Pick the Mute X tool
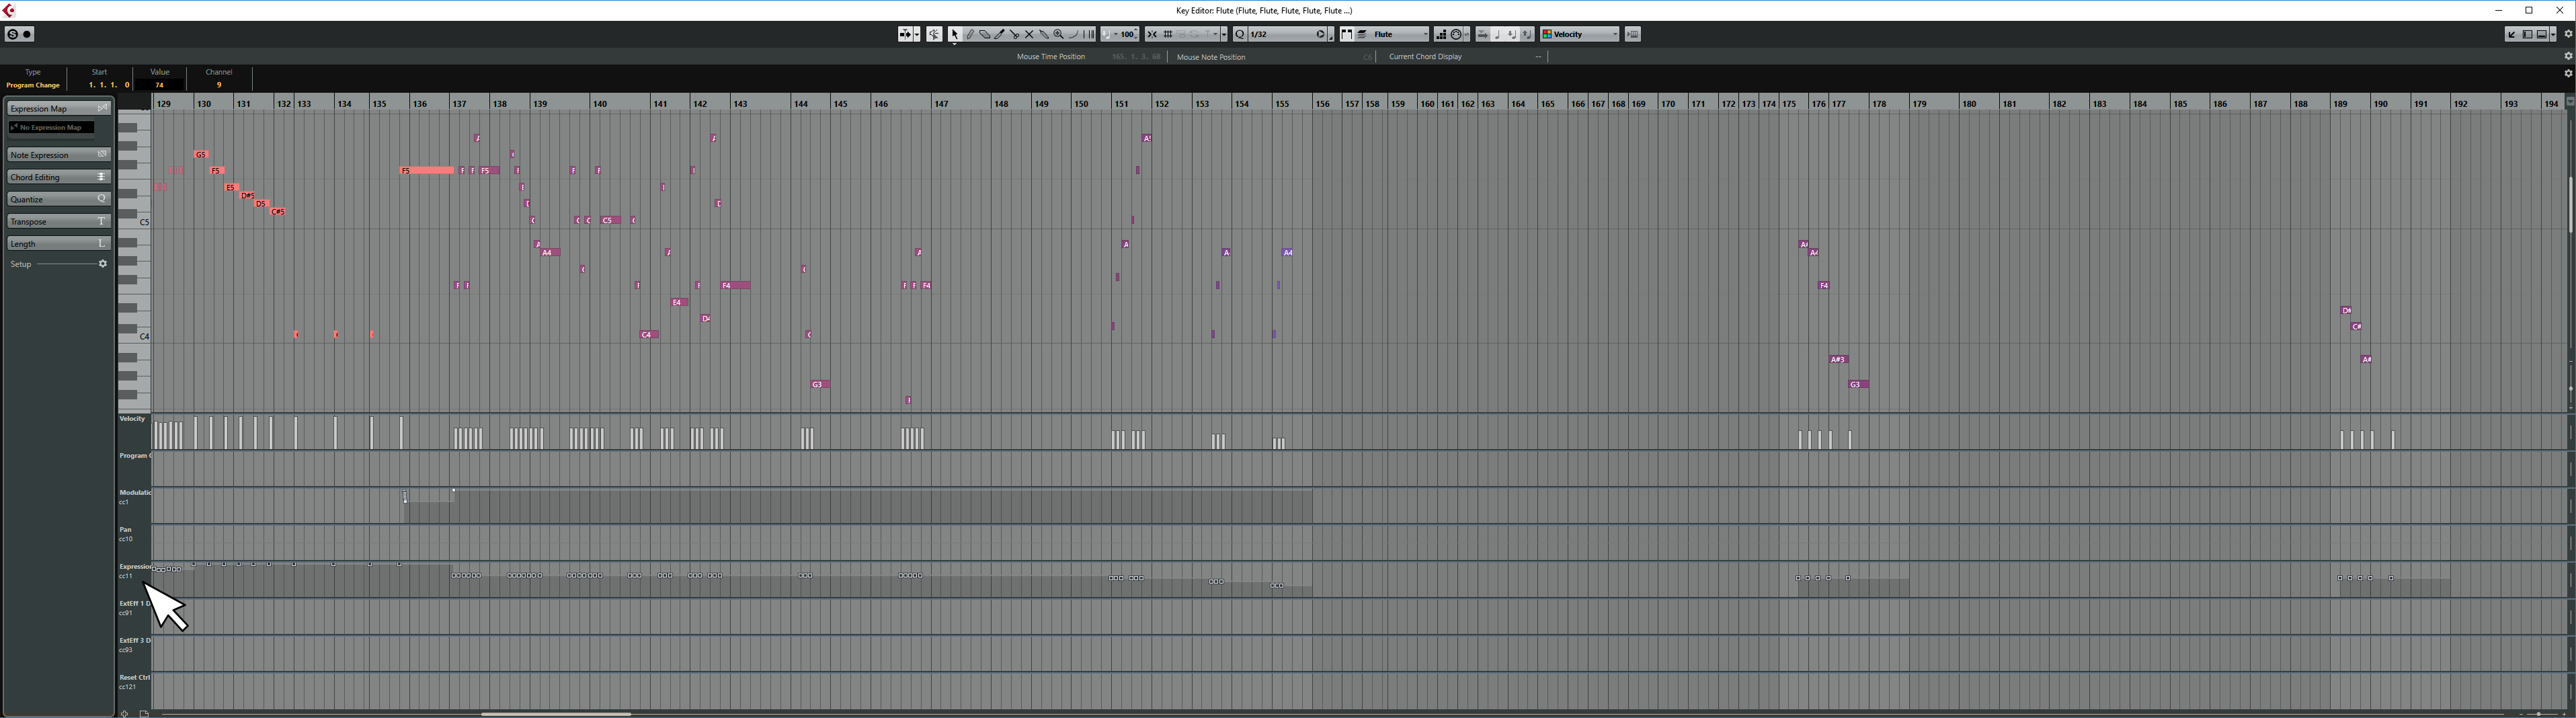The image size is (2576, 718). pyautogui.click(x=1029, y=34)
